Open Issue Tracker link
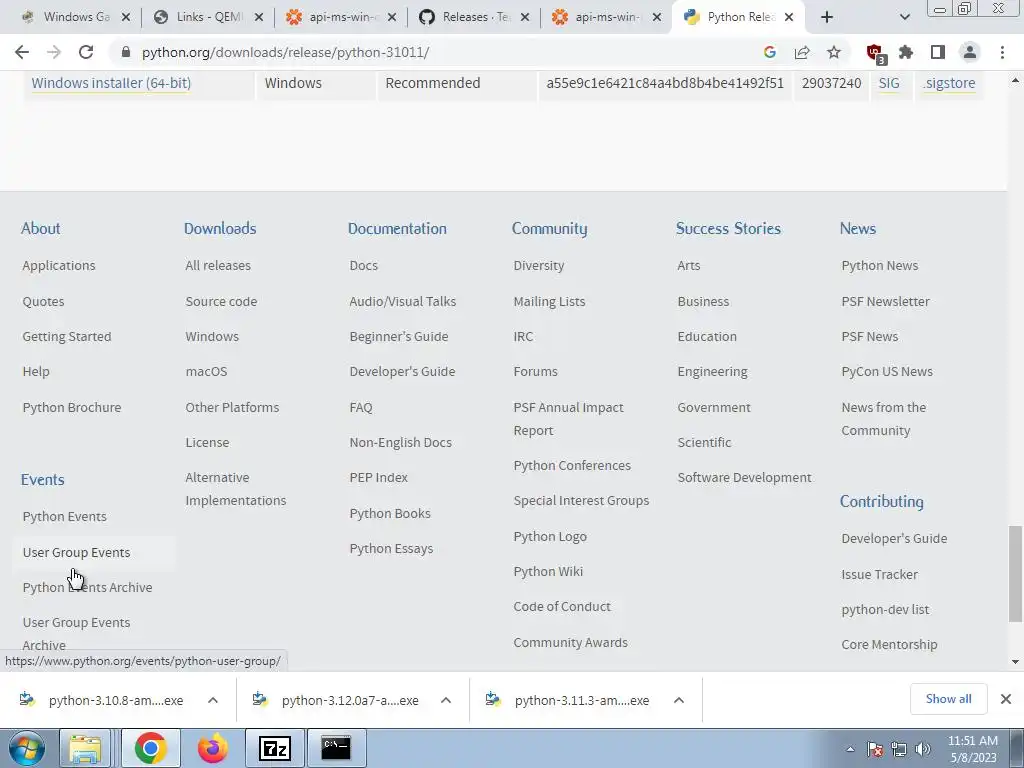This screenshot has height=768, width=1024. pos(880,575)
